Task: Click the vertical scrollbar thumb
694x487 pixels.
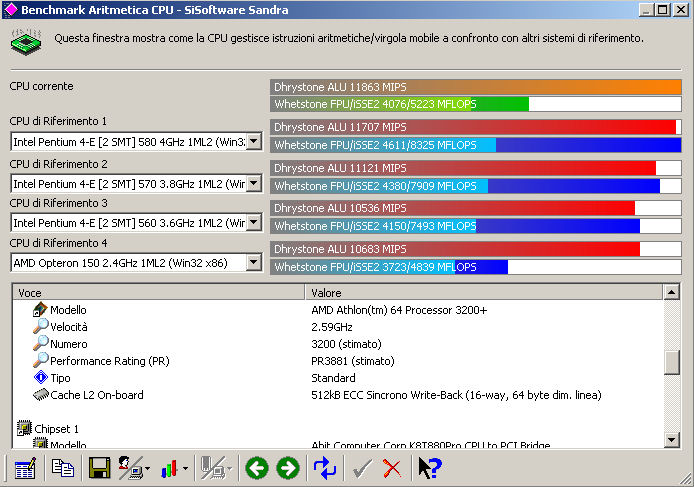Action: (671, 363)
